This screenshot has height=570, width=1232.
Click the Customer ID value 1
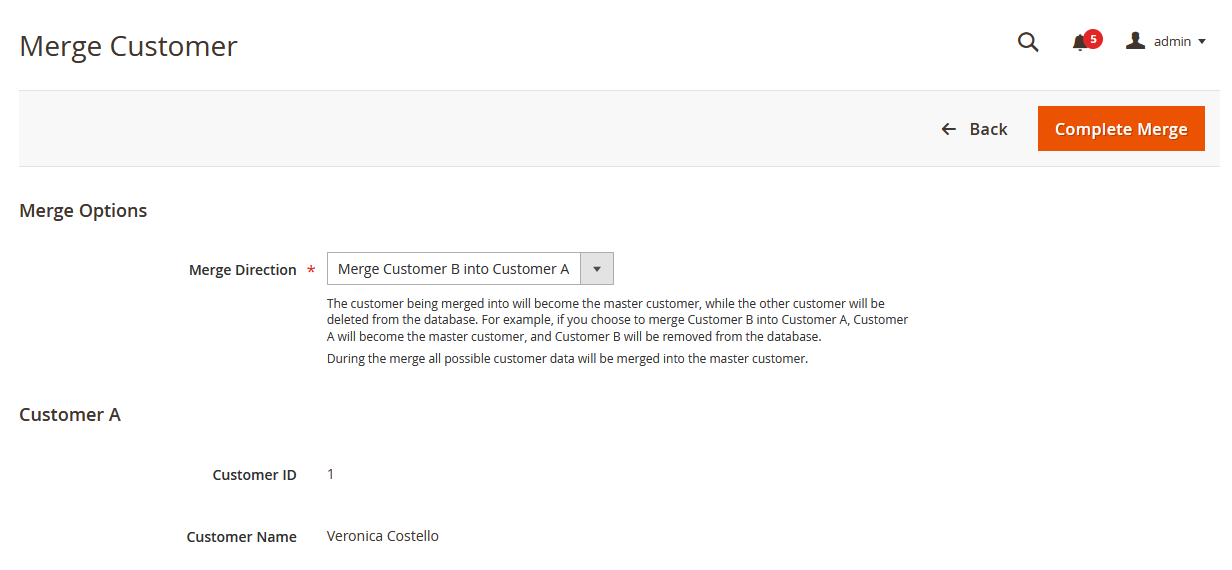click(x=331, y=474)
